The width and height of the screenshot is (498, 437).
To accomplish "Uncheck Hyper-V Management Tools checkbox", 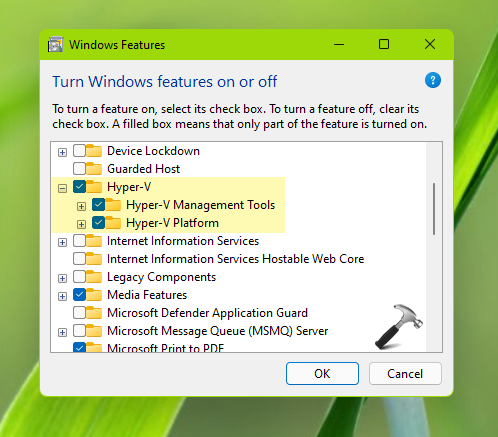I will click(99, 205).
